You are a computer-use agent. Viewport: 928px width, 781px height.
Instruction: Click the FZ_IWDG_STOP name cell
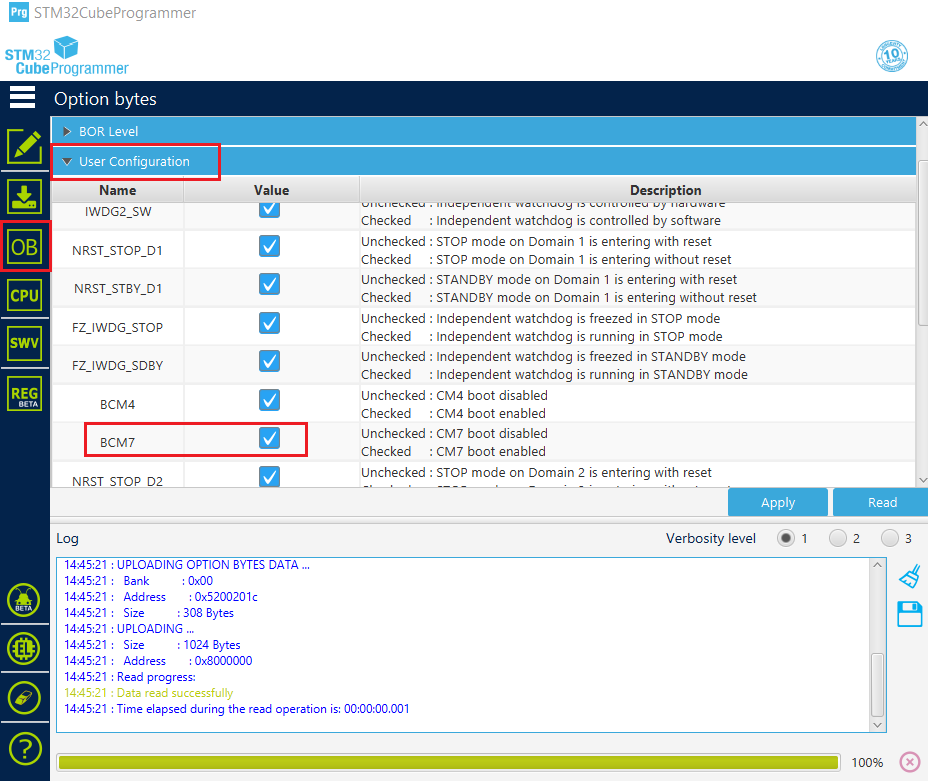pyautogui.click(x=117, y=328)
